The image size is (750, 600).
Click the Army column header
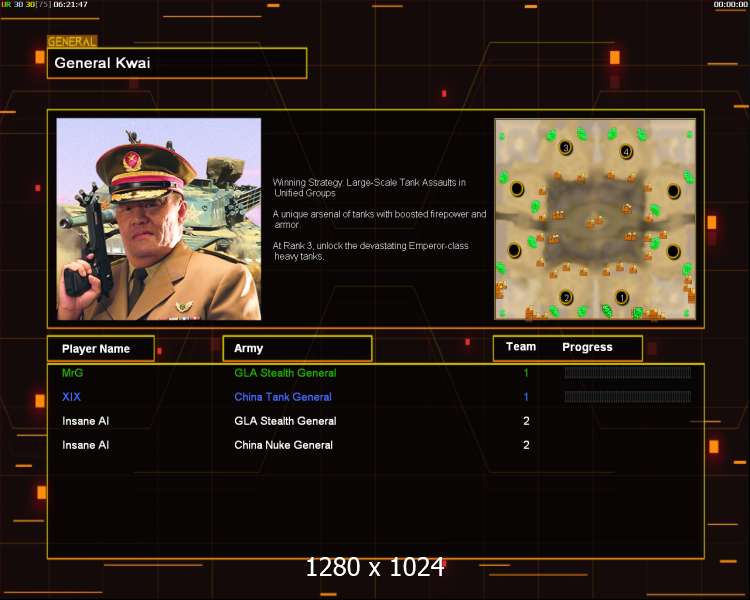pyautogui.click(x=297, y=348)
